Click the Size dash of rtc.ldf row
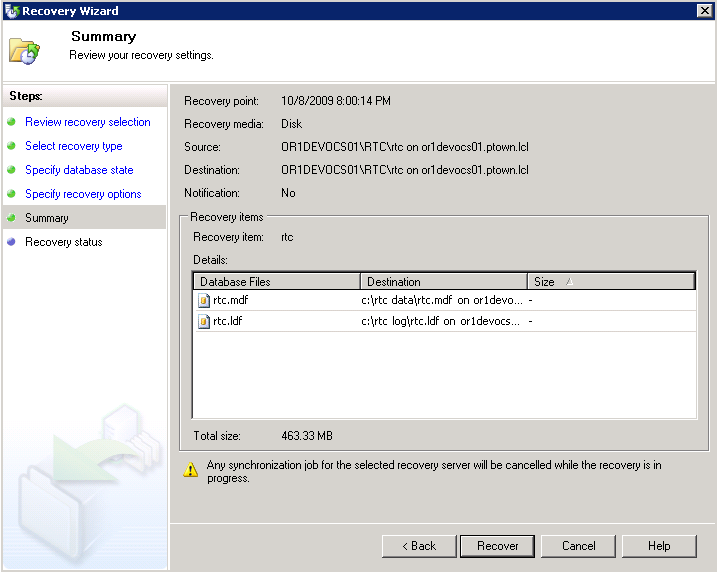 [530, 322]
